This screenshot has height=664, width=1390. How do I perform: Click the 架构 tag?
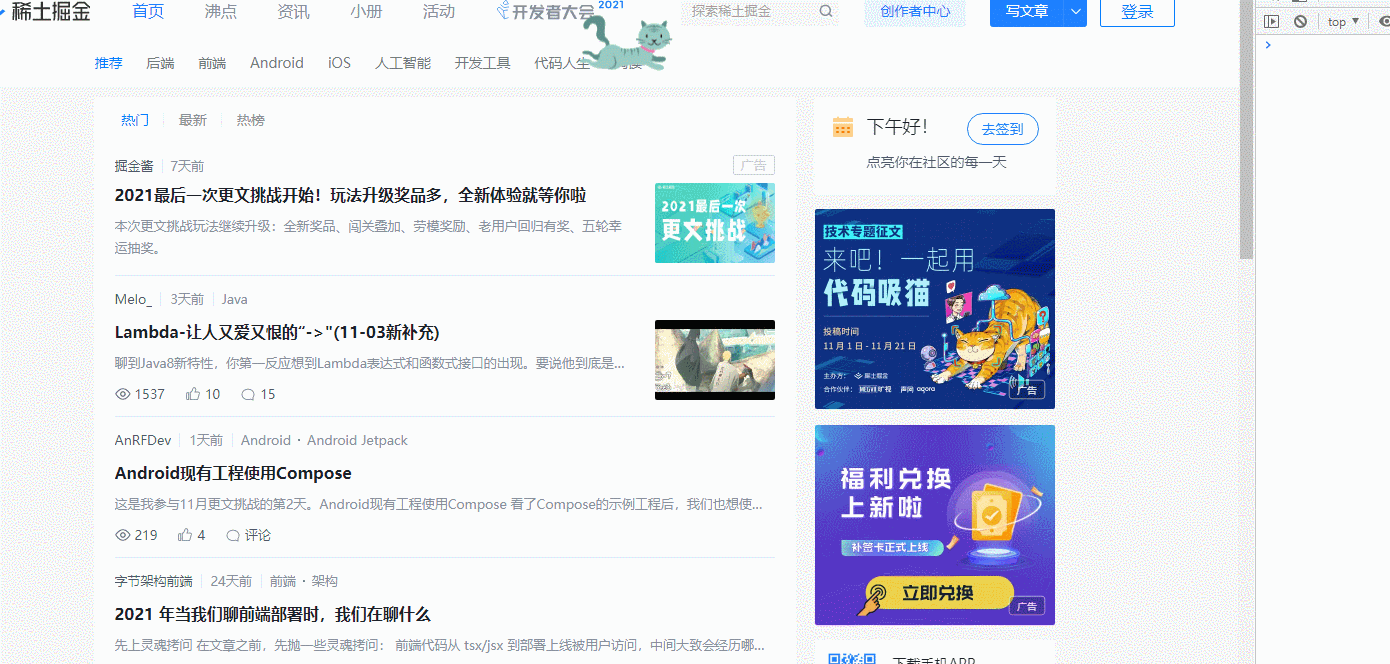324,581
